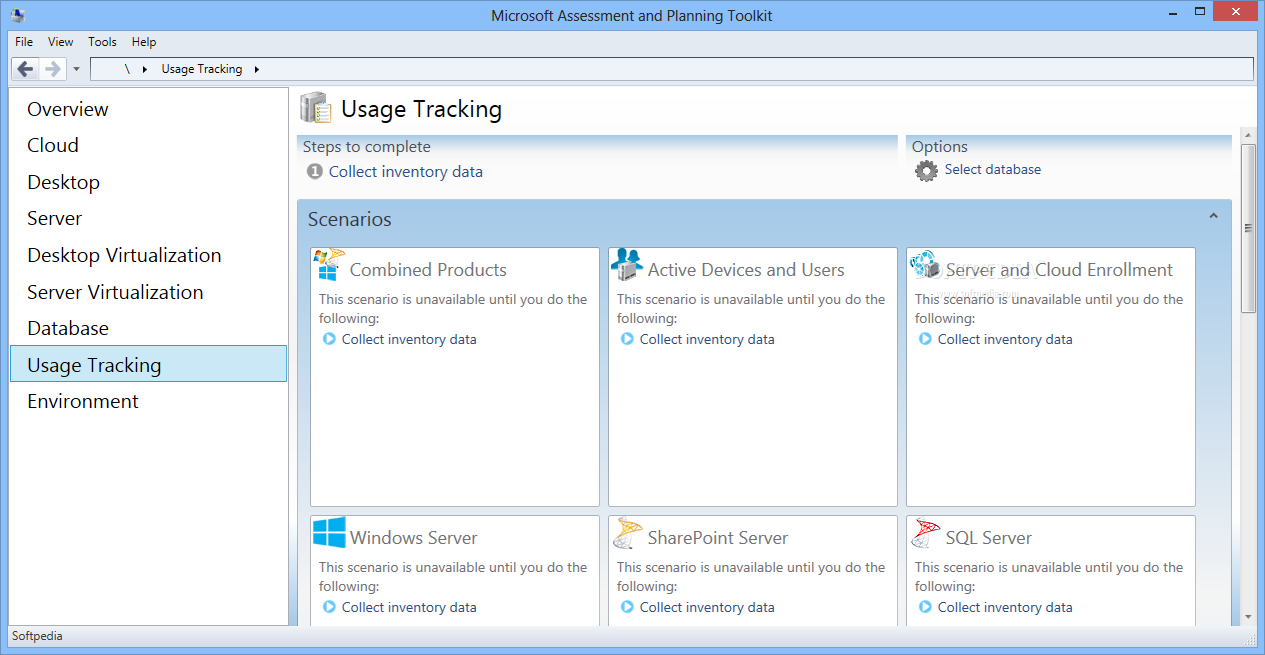Click the Windows Server card title
Image resolution: width=1265 pixels, height=655 pixels.
pyautogui.click(x=414, y=538)
